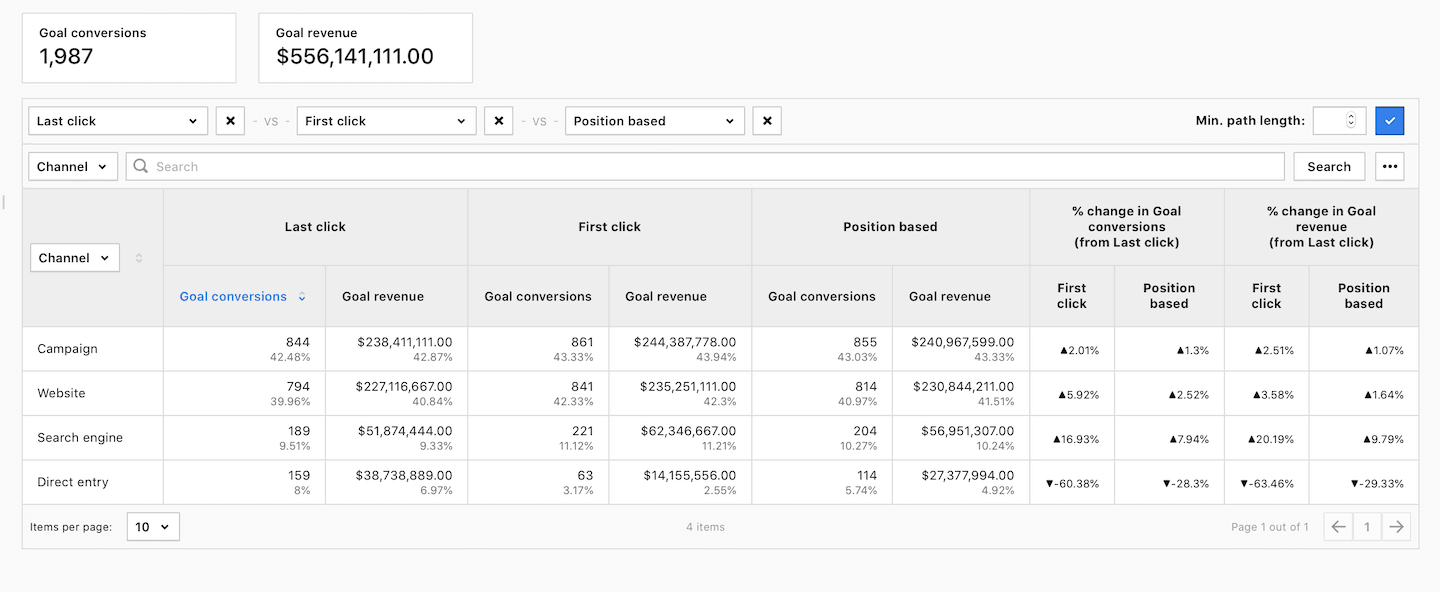Screen dimensions: 1440x592
Task: Sort by the Goal conversions column header link
Action: [233, 296]
